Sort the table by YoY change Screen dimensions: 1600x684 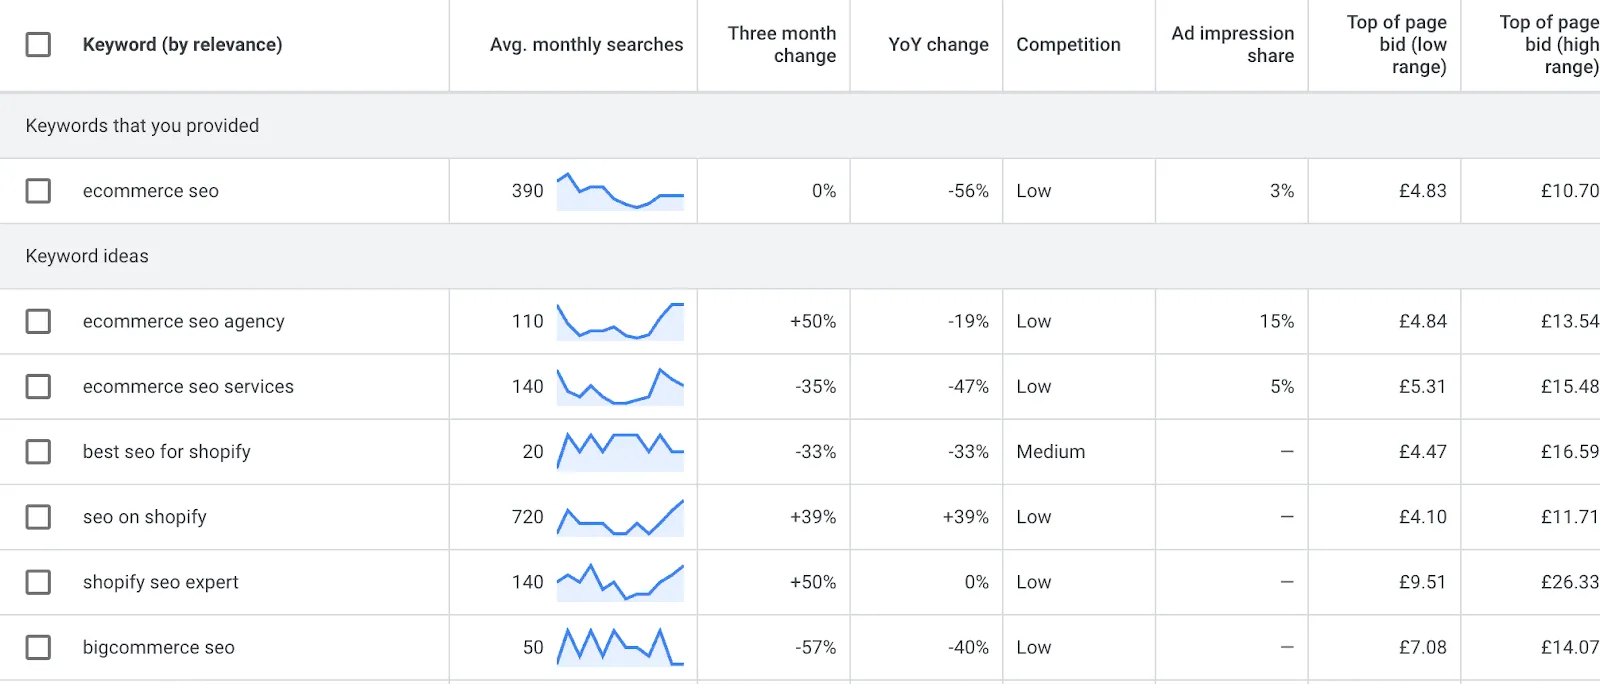[x=938, y=45]
